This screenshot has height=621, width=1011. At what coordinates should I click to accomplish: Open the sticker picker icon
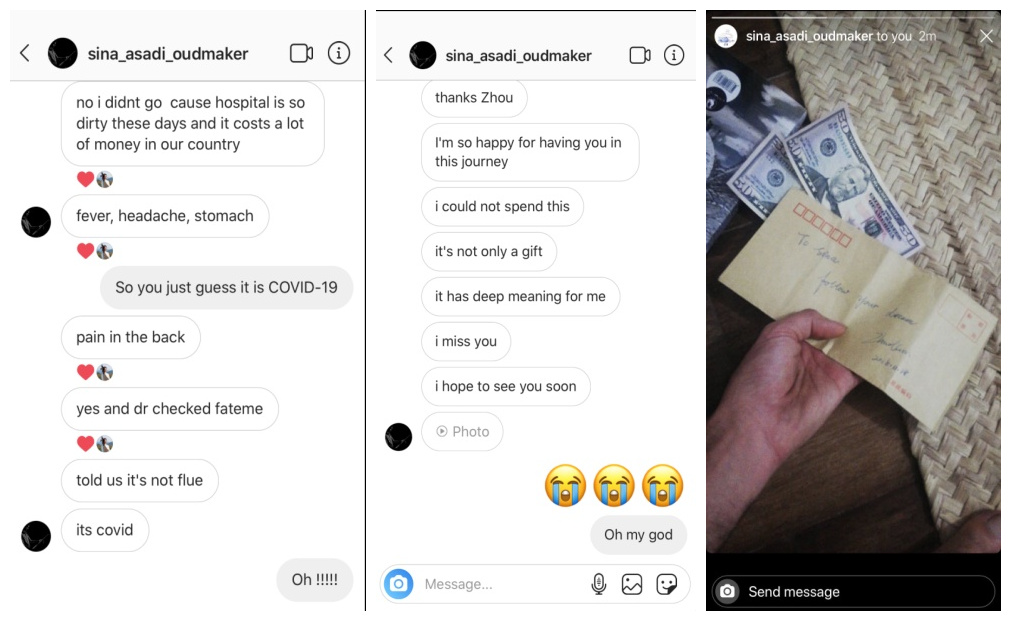point(666,584)
